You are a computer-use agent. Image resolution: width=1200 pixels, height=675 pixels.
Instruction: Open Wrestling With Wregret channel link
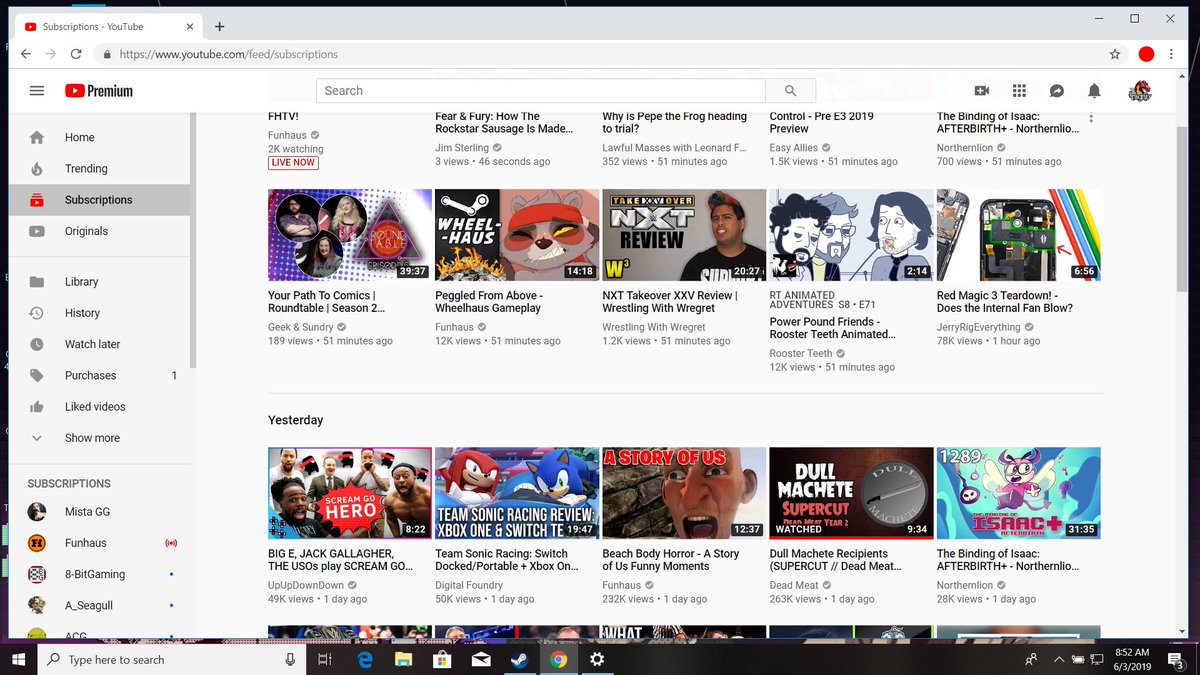(x=654, y=327)
